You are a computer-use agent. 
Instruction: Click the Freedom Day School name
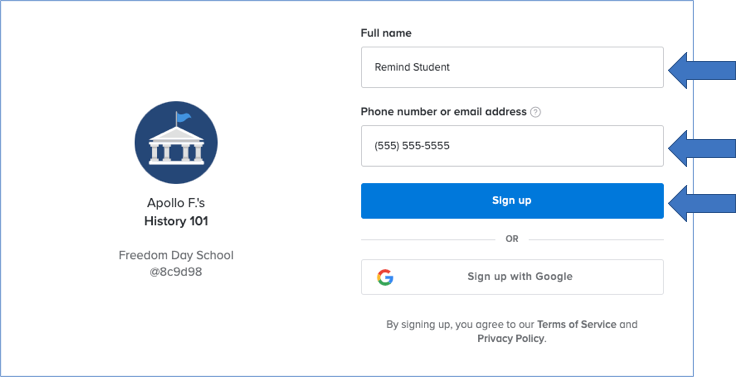point(176,255)
